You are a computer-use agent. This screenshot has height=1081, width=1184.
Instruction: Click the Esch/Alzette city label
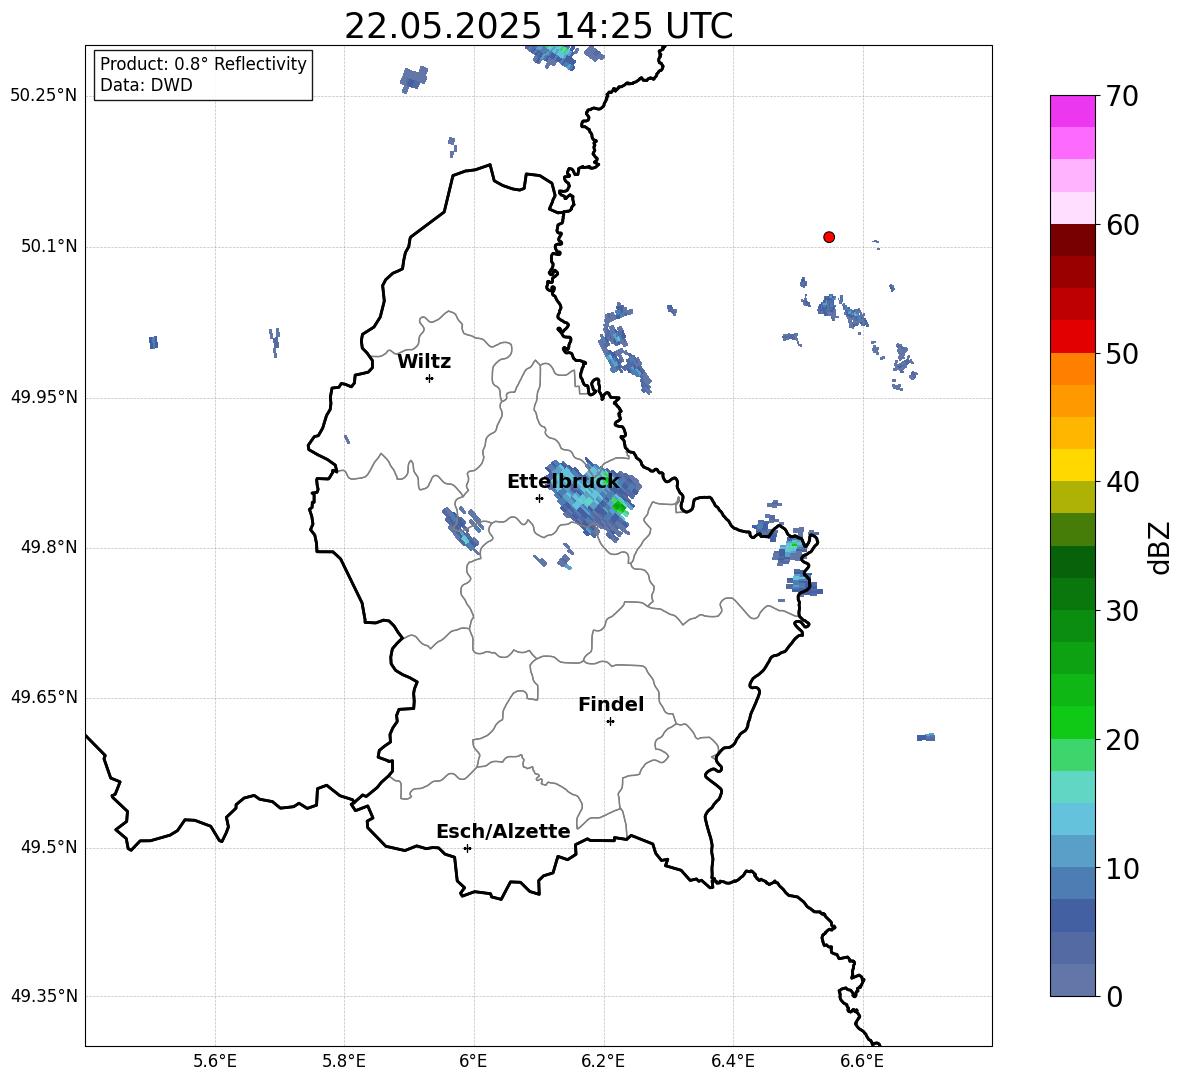(503, 831)
